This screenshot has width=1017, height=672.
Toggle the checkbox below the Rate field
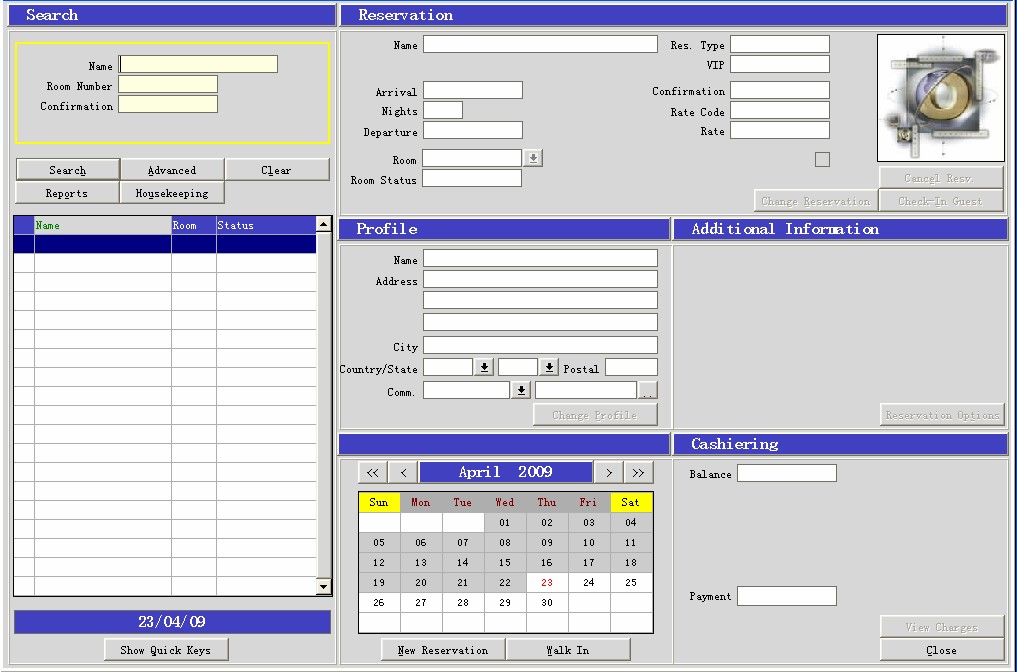(x=822, y=159)
